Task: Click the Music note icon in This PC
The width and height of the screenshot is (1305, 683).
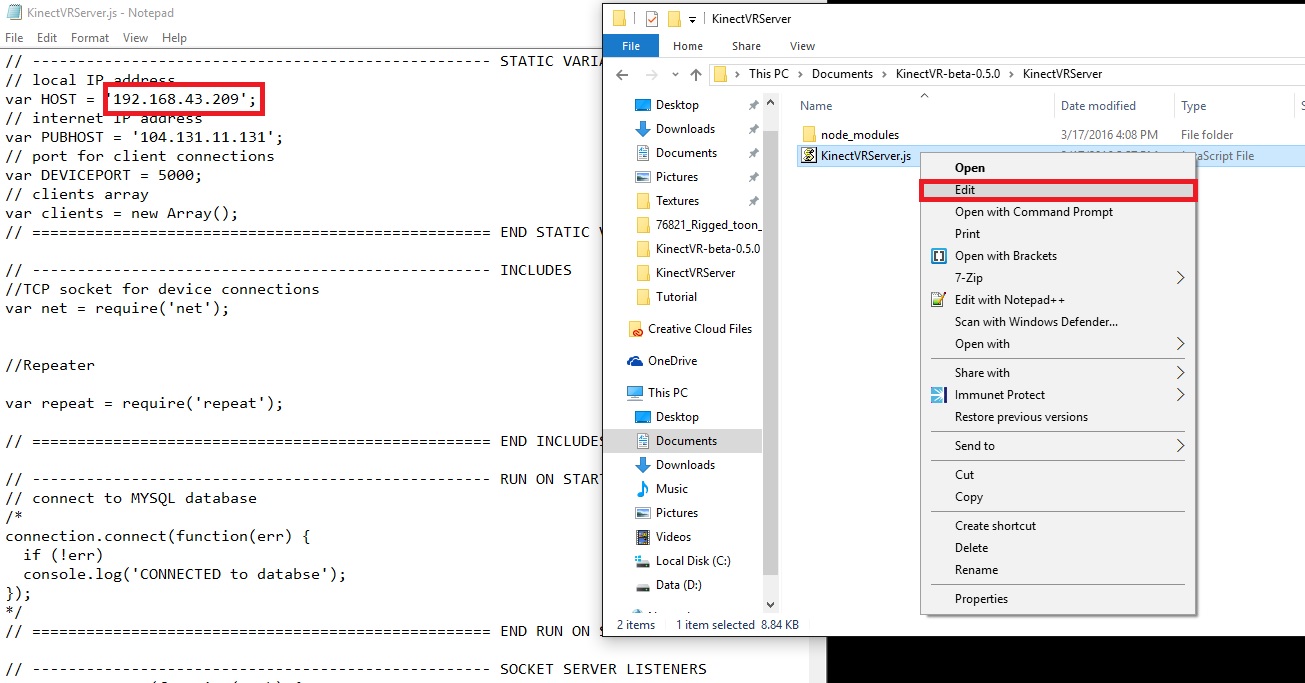Action: pos(643,489)
